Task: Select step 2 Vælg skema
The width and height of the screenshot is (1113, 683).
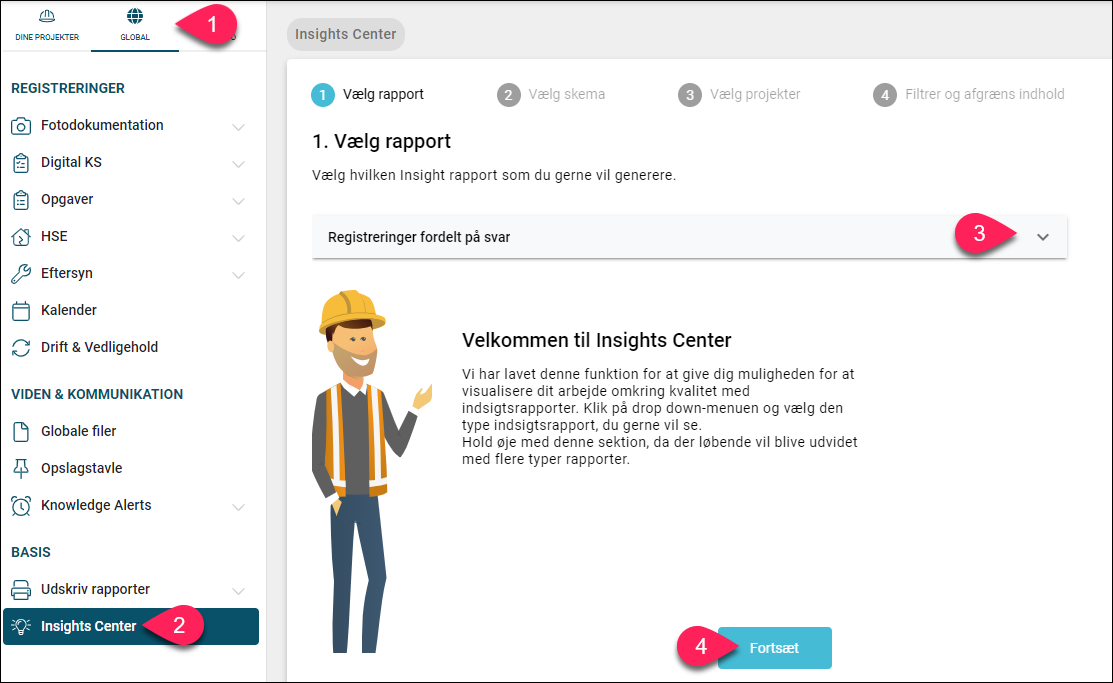Action: pyautogui.click(x=551, y=94)
